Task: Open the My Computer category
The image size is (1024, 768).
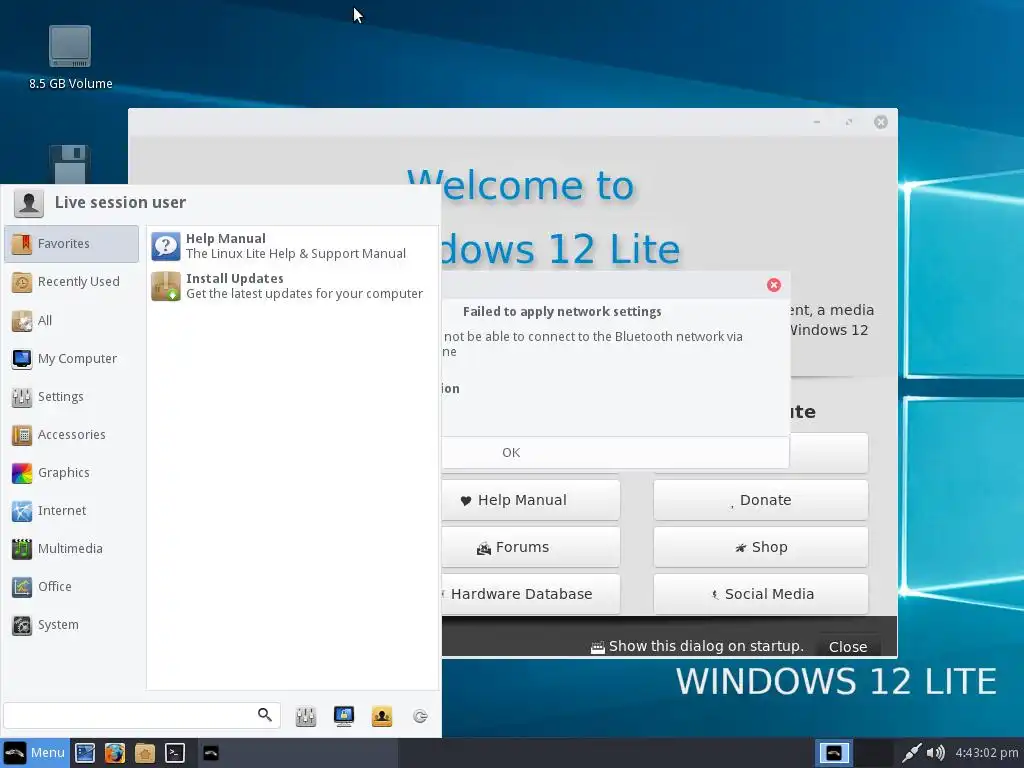Action: pyautogui.click(x=71, y=359)
